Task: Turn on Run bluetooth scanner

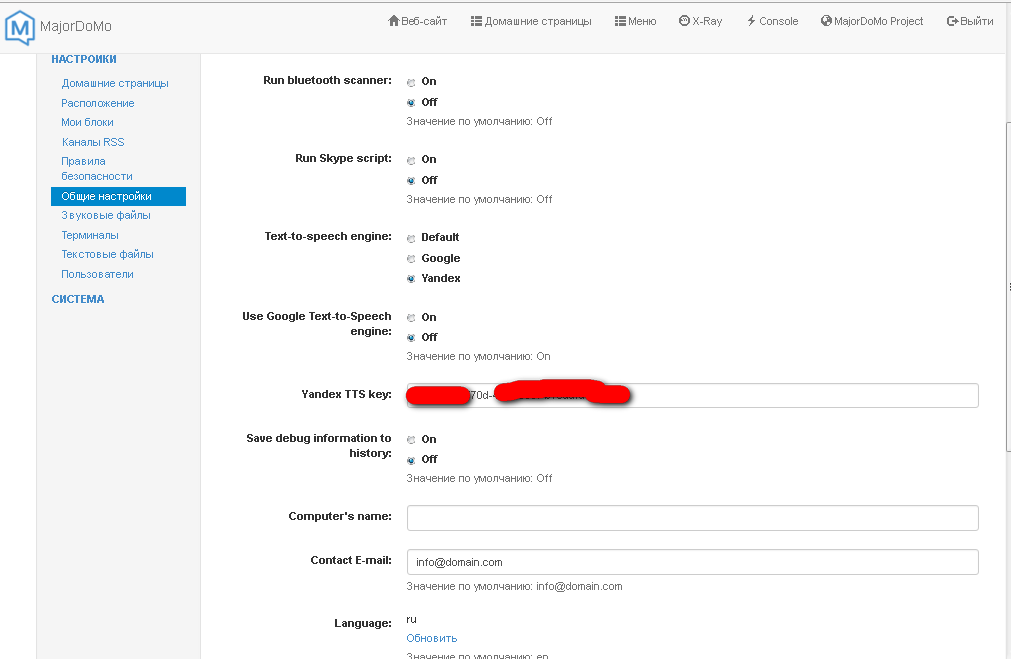Action: (411, 82)
